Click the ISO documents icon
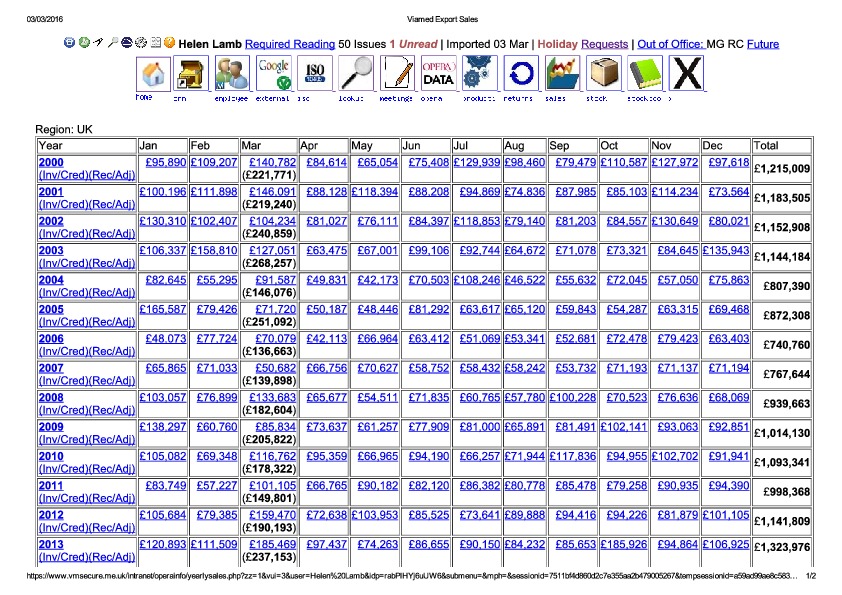The image size is (842, 595). click(x=315, y=74)
